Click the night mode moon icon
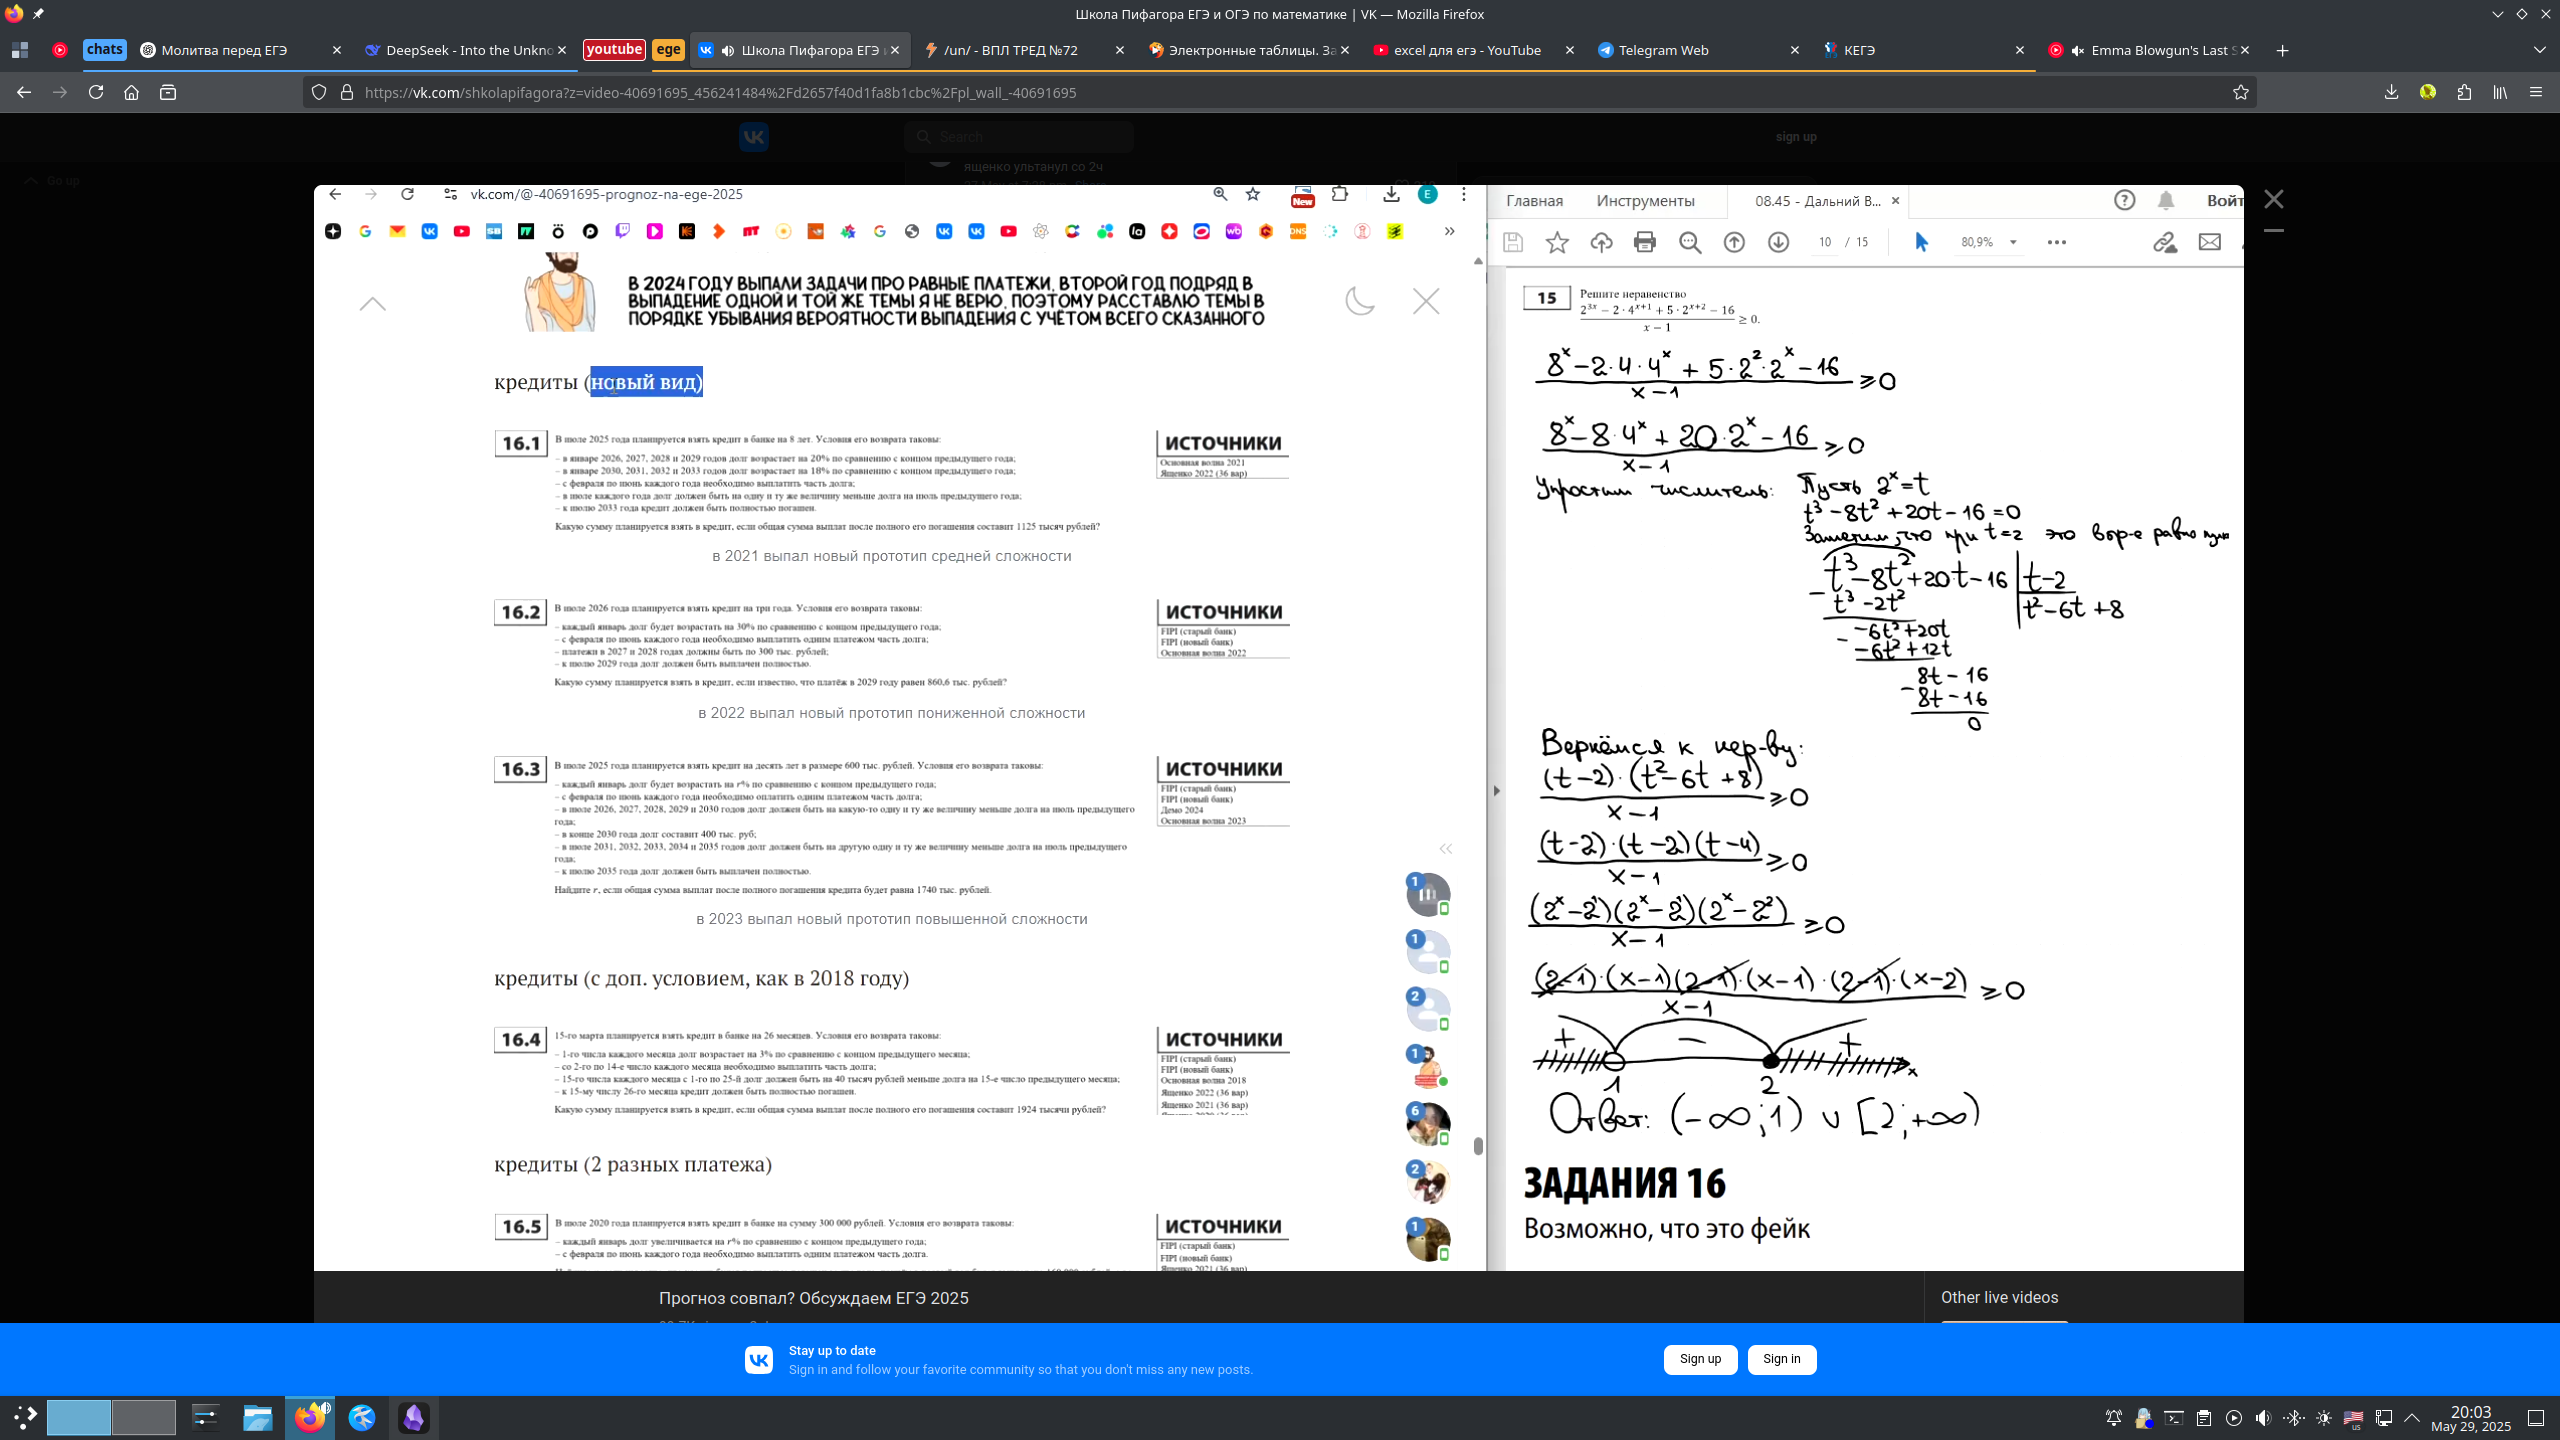 click(1360, 300)
